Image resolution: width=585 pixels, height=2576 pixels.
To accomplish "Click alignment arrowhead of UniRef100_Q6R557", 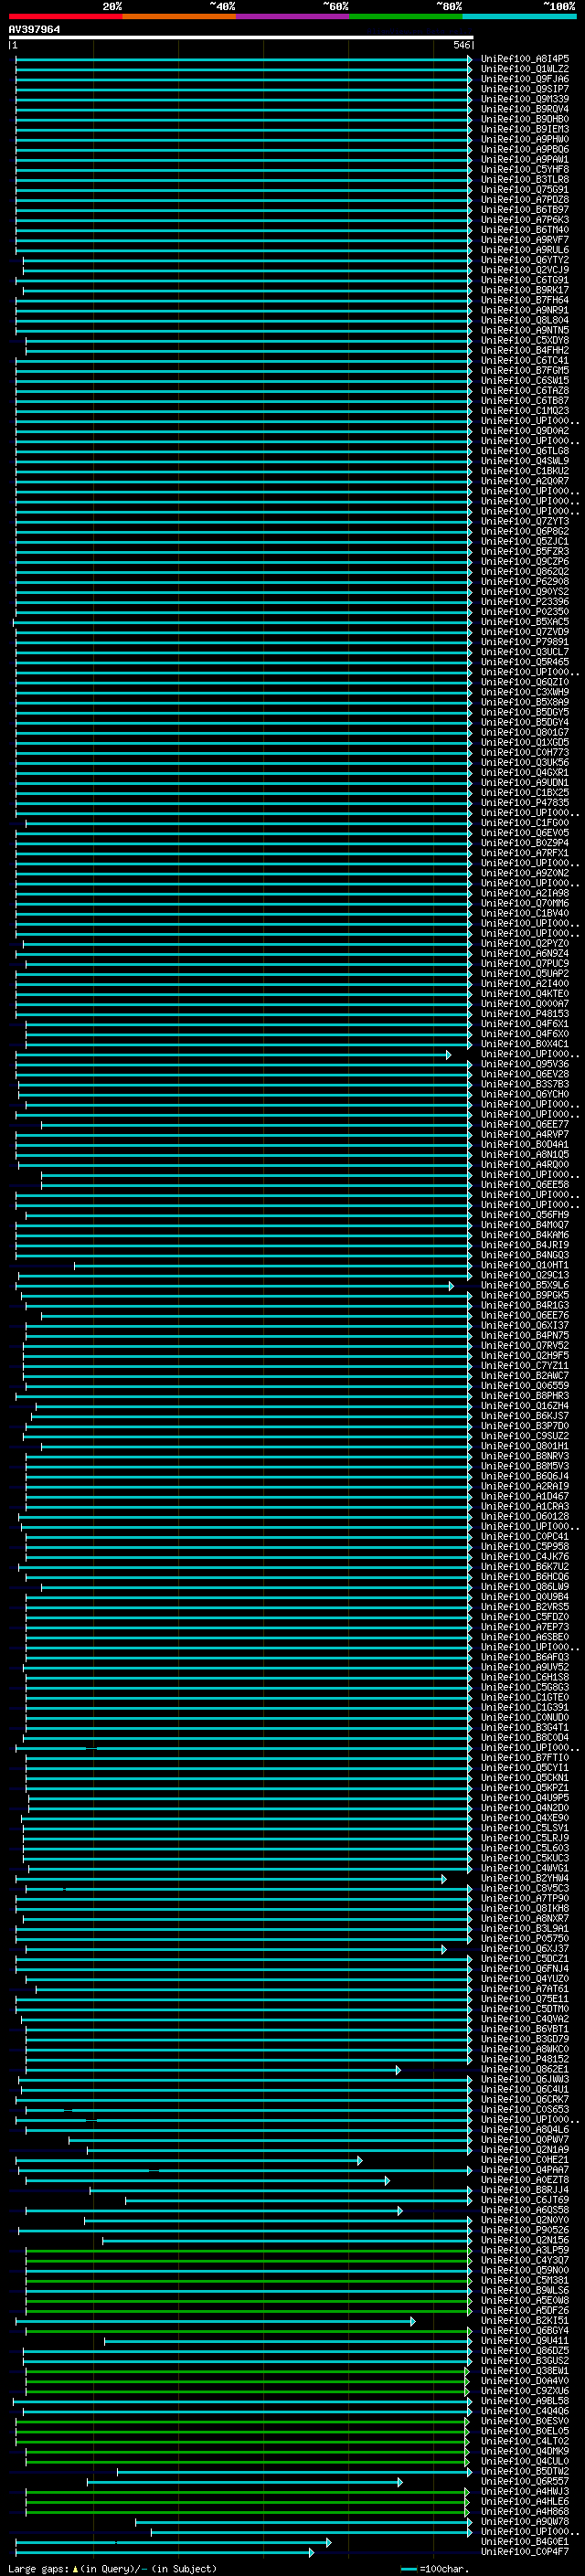I will point(400,2481).
